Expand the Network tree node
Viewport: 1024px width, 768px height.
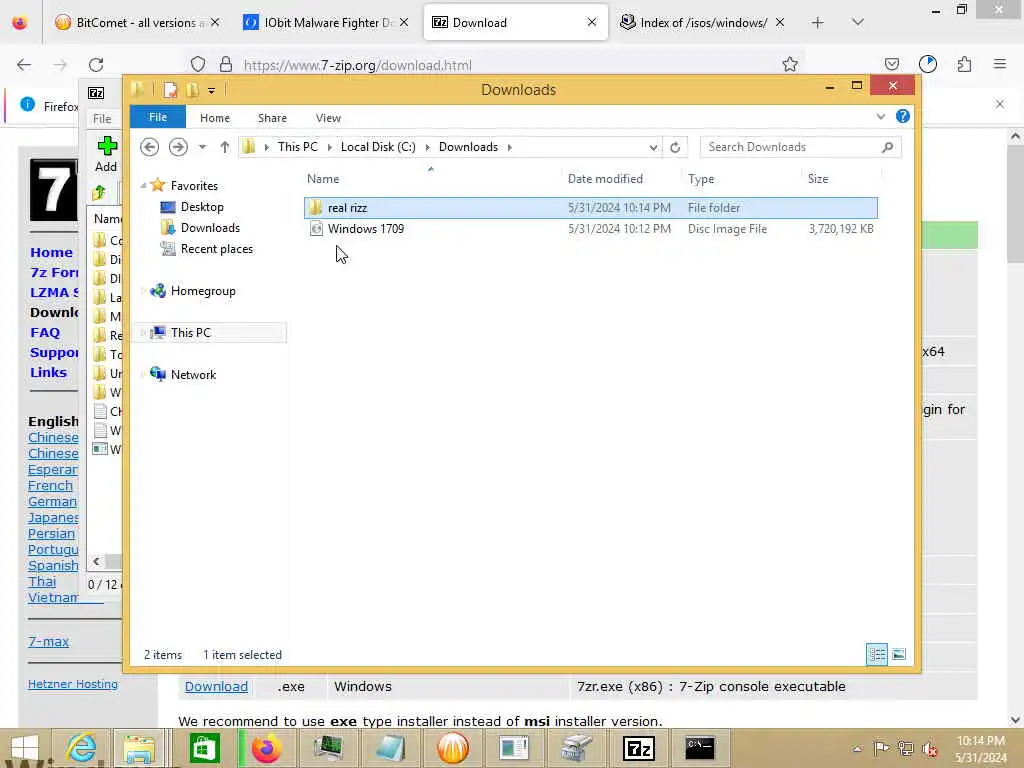(144, 374)
